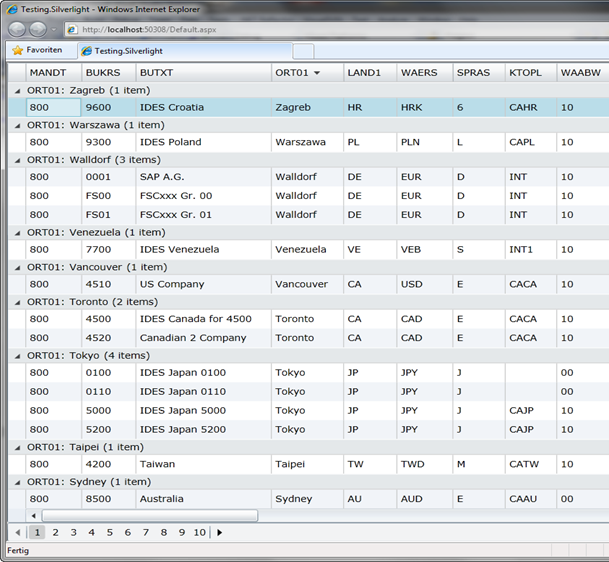Click the sort arrow on ORT01 column
This screenshot has width=609, height=562.
[x=317, y=73]
